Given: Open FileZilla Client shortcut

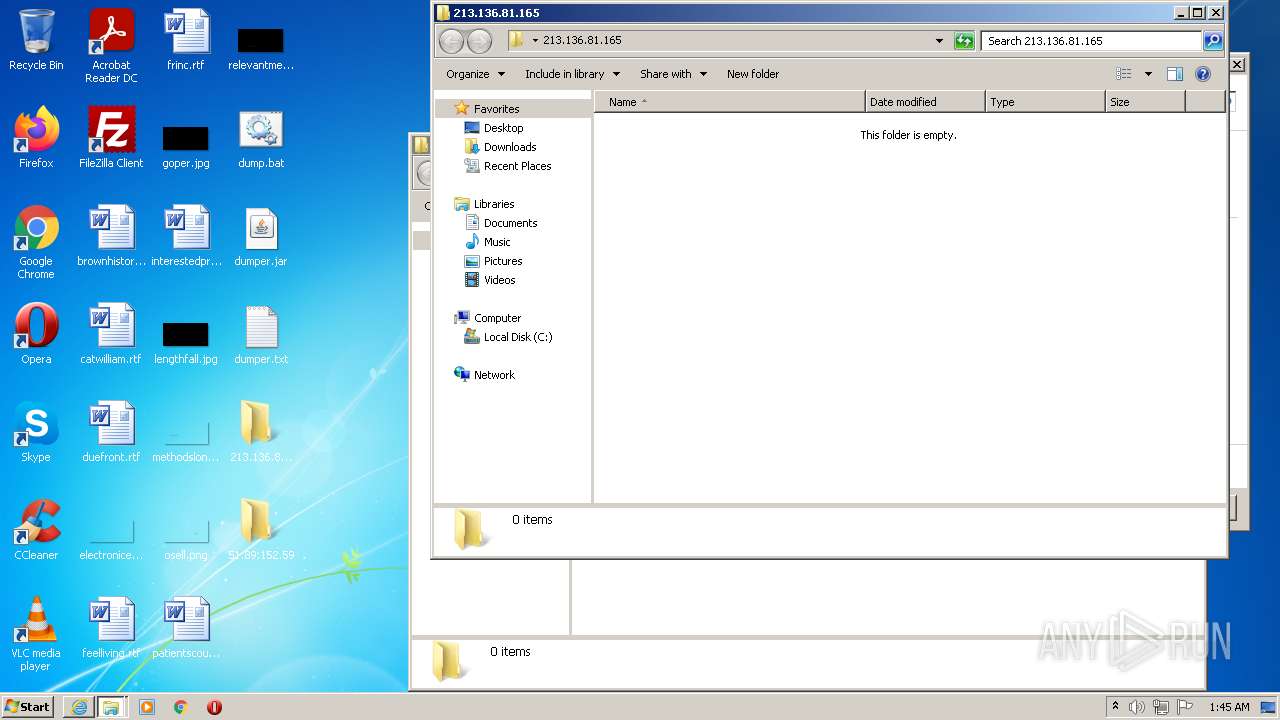Looking at the screenshot, I should [x=111, y=138].
